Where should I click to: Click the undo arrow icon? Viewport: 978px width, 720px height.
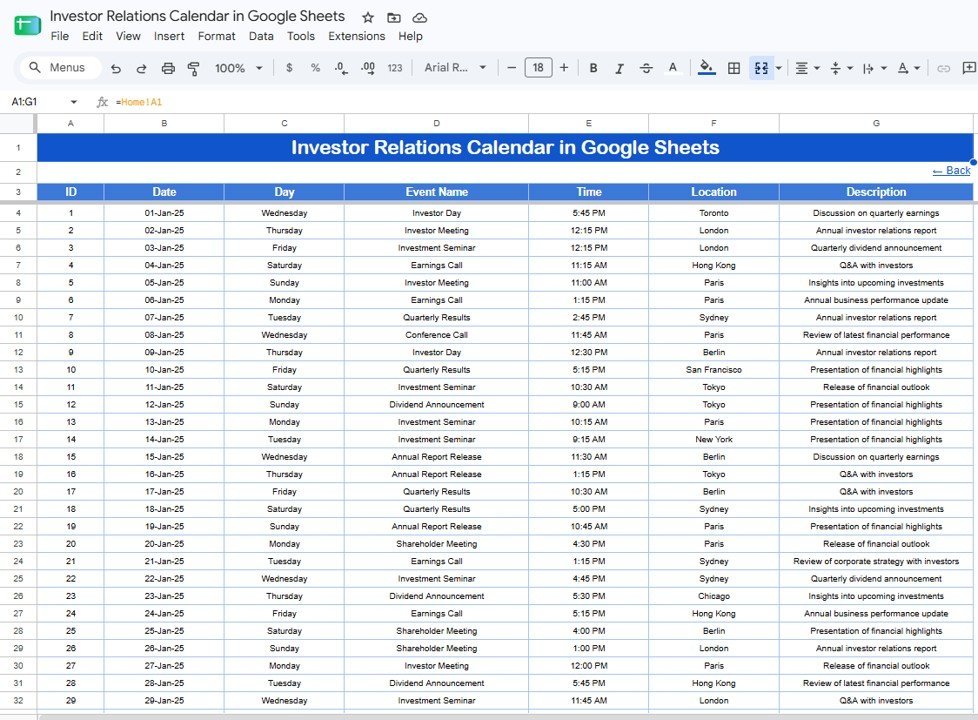(115, 68)
